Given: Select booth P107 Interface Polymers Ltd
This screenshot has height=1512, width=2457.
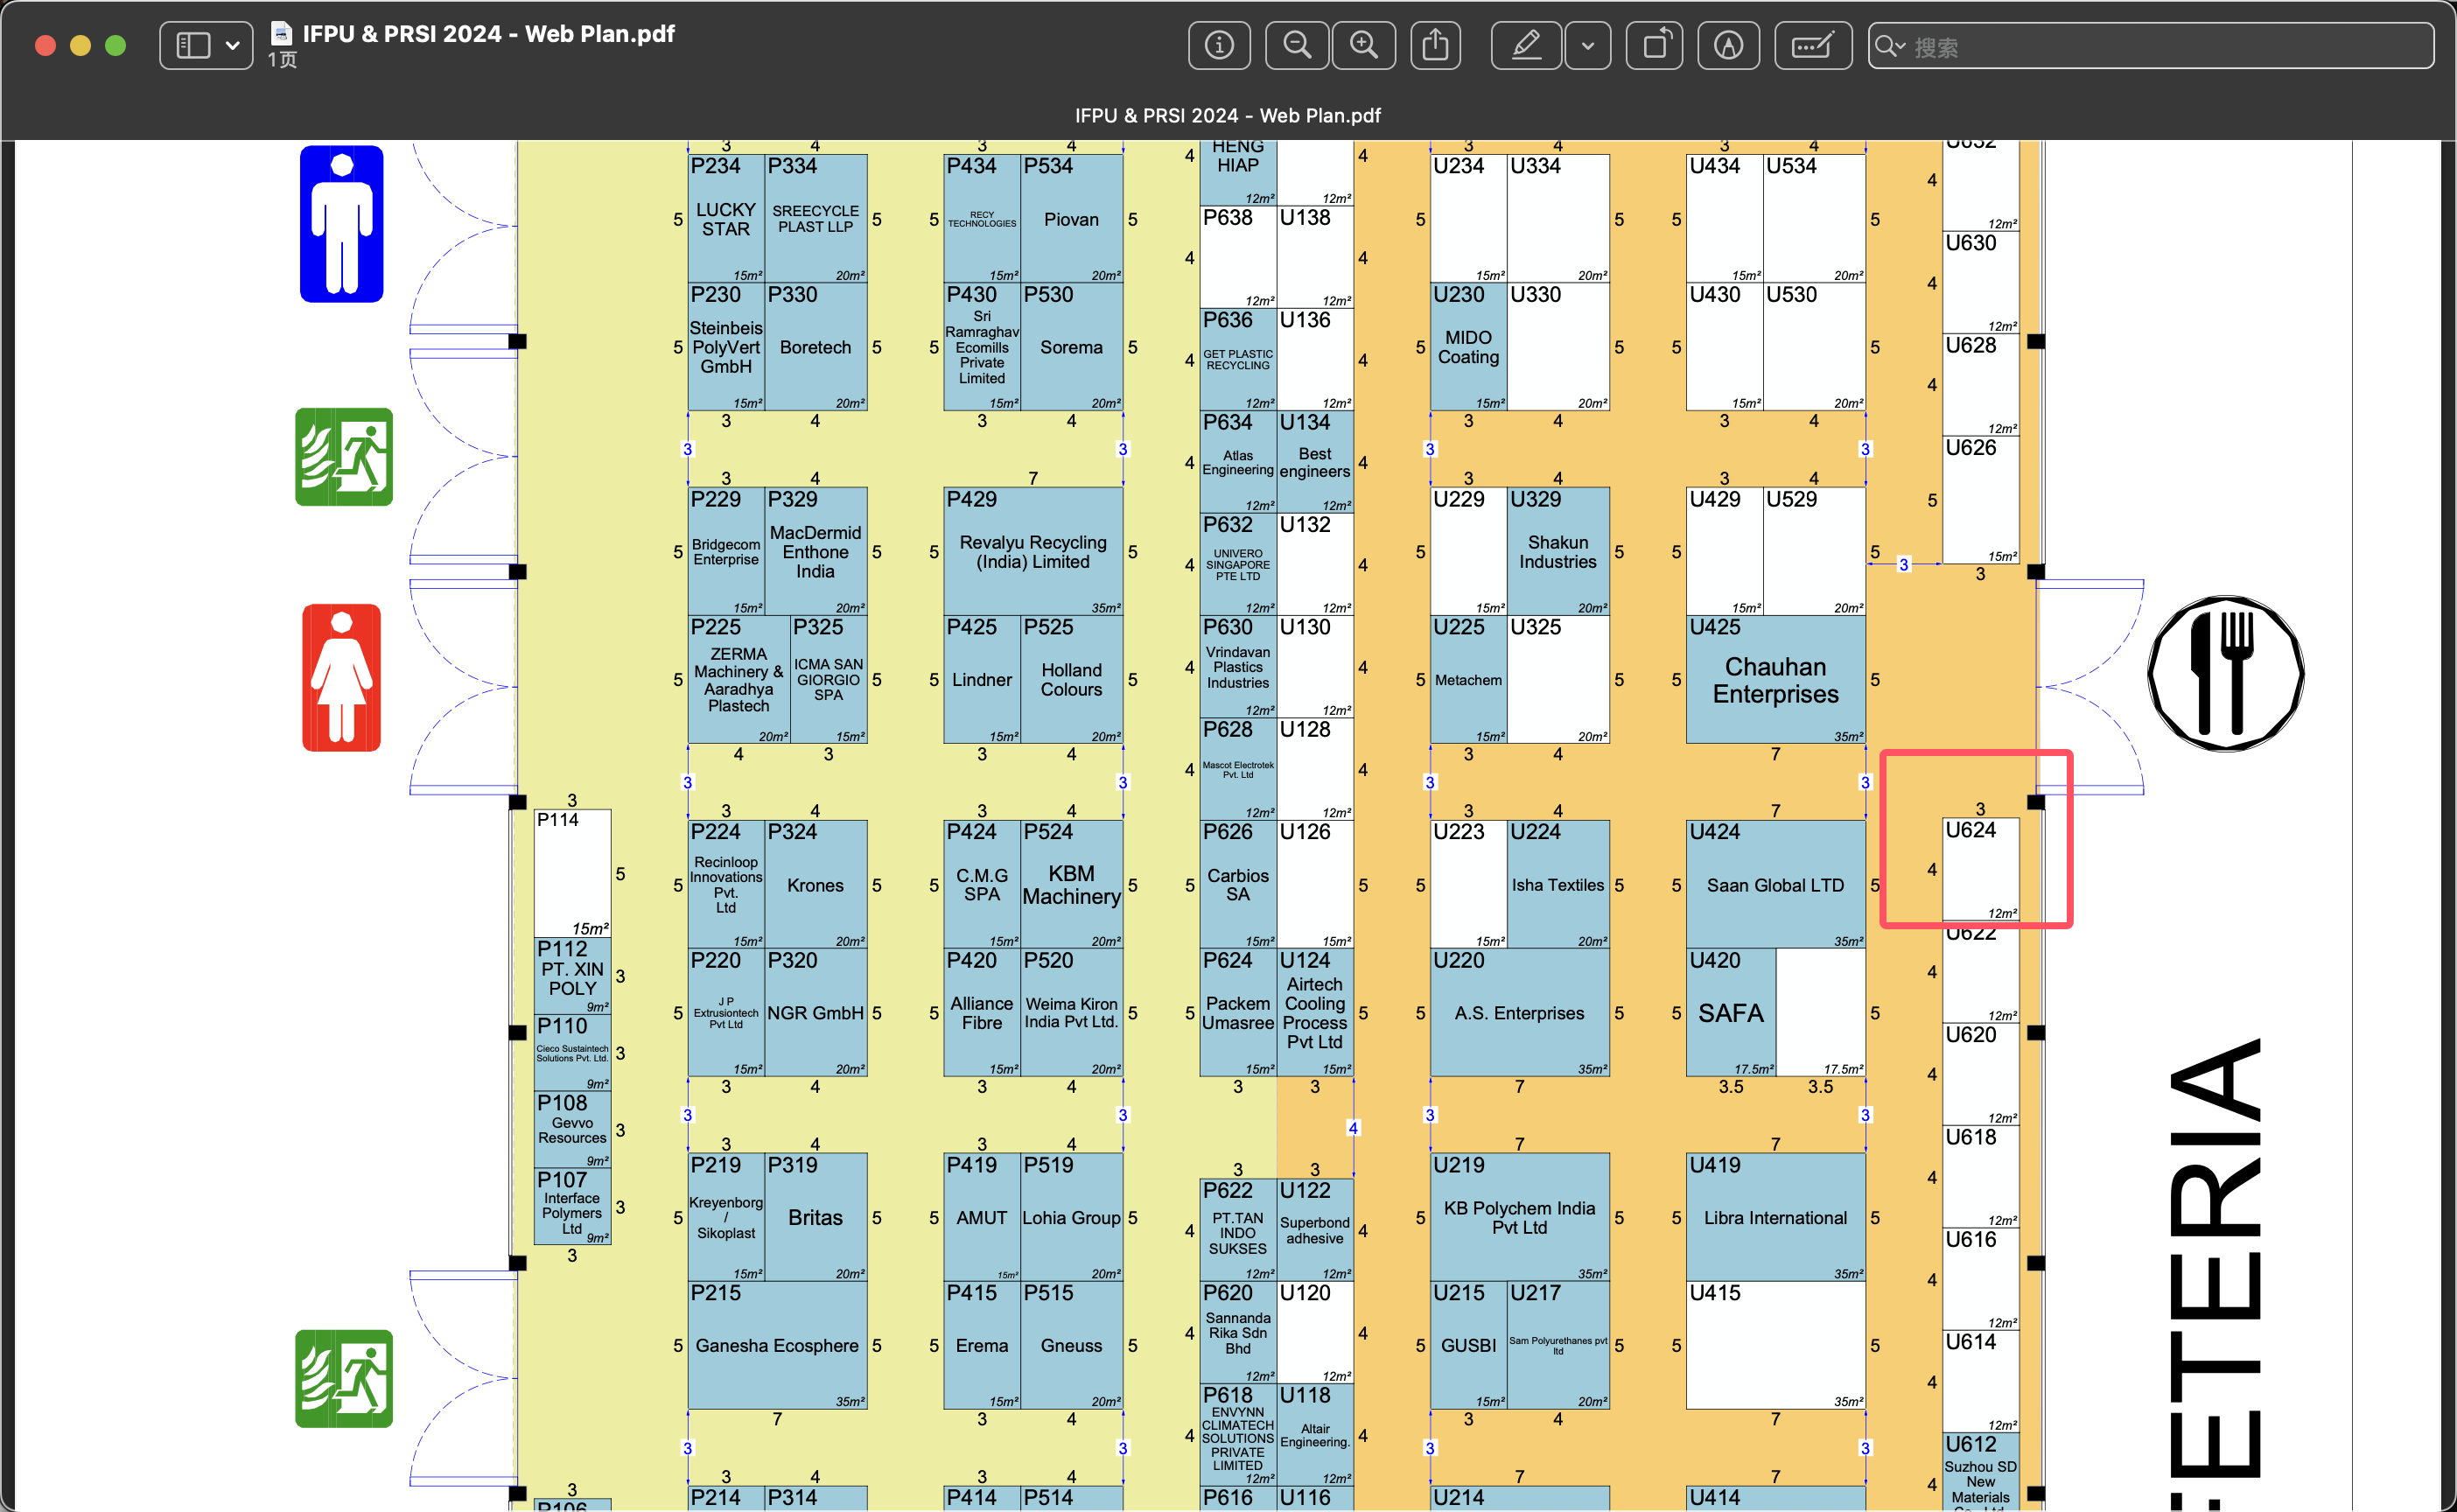Looking at the screenshot, I should 573,1207.
